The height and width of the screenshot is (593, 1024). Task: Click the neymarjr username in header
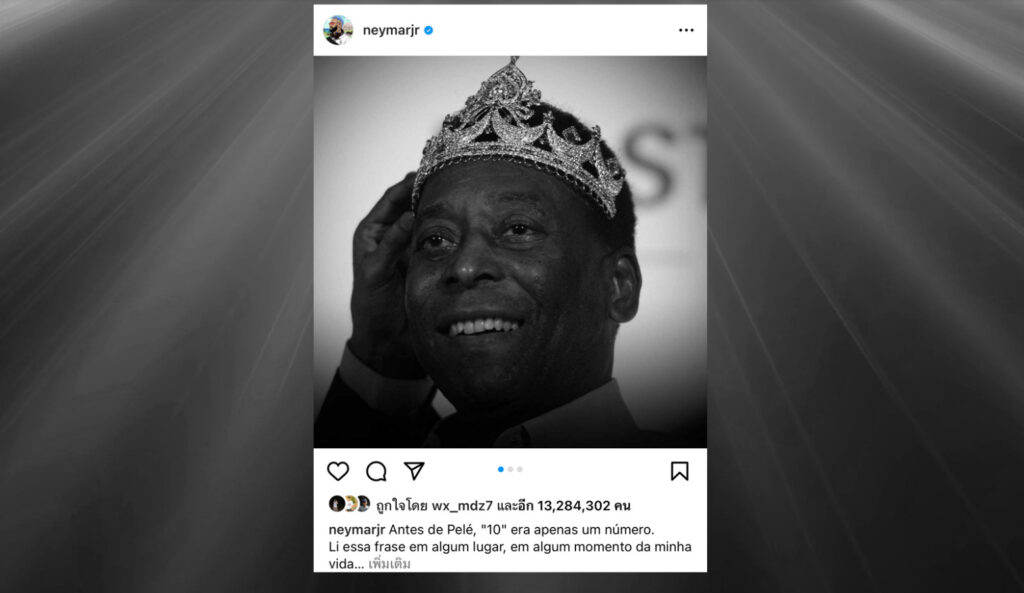tap(391, 30)
